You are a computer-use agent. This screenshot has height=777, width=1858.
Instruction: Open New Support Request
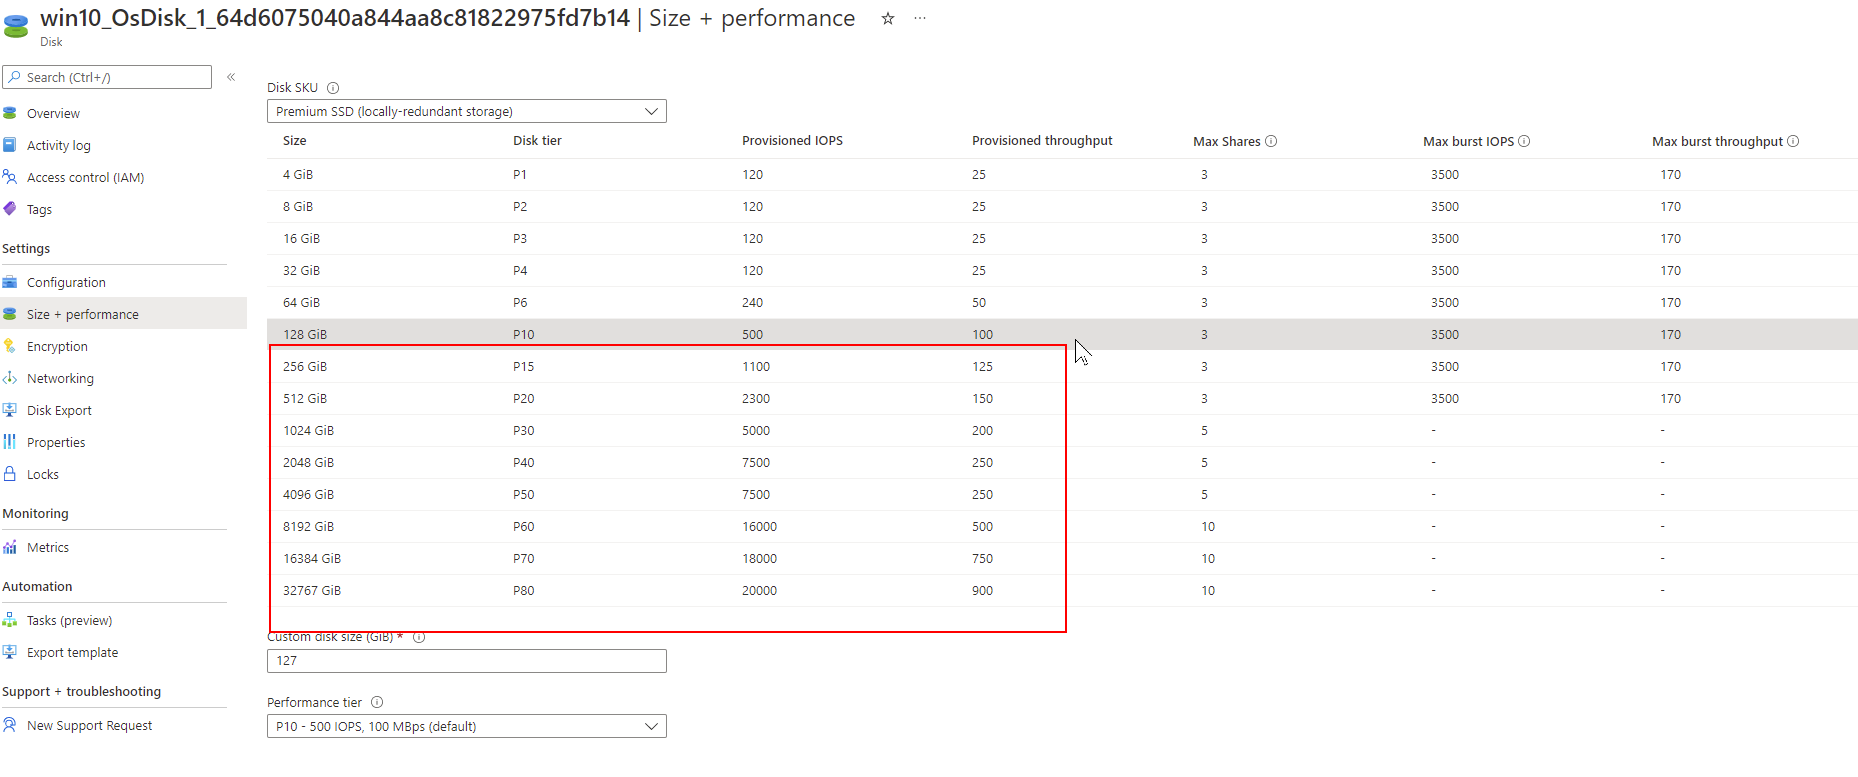pyautogui.click(x=90, y=725)
